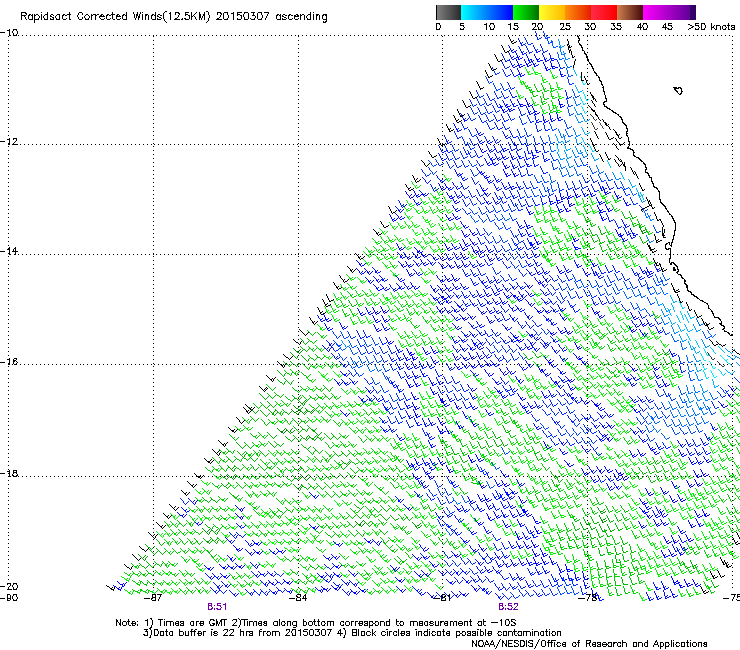The width and height of the screenshot is (740, 650).
Task: Click the gray 0-5 knots color band
Action: [x=448, y=12]
